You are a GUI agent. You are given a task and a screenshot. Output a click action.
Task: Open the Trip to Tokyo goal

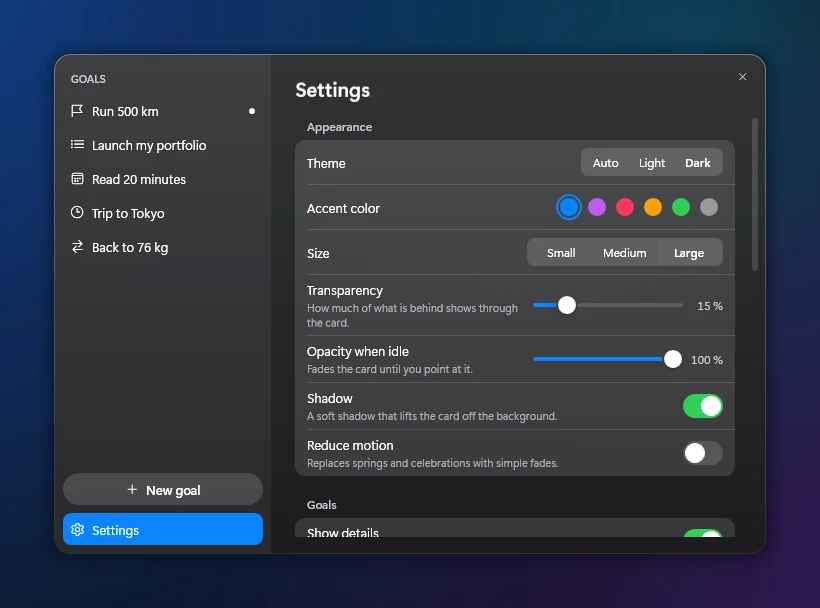point(163,213)
